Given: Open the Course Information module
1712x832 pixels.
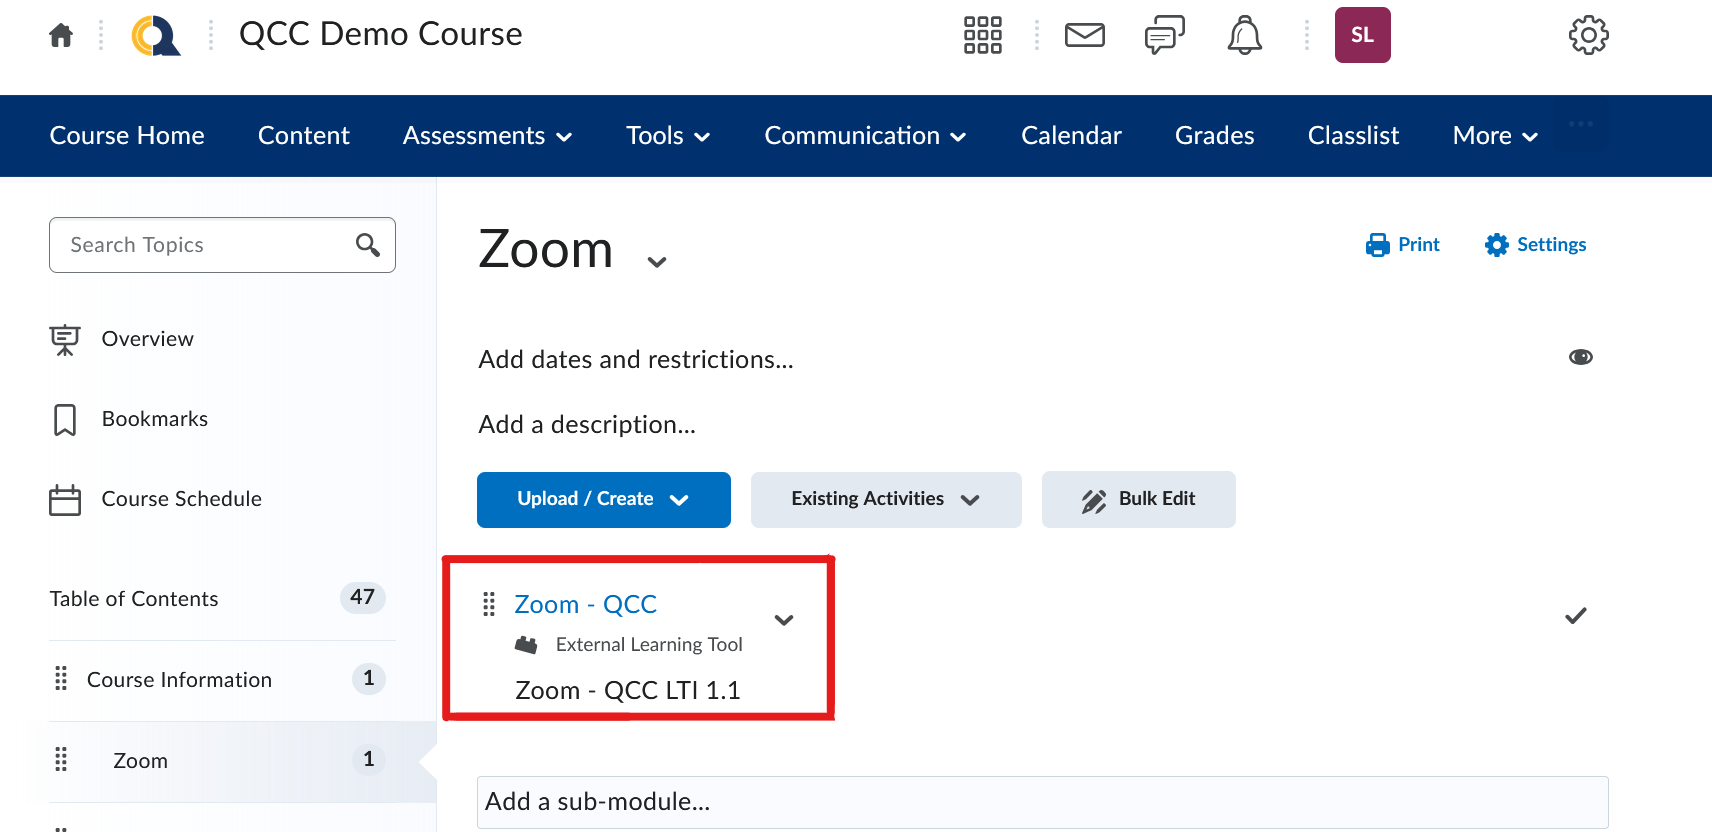Looking at the screenshot, I should coord(179,680).
